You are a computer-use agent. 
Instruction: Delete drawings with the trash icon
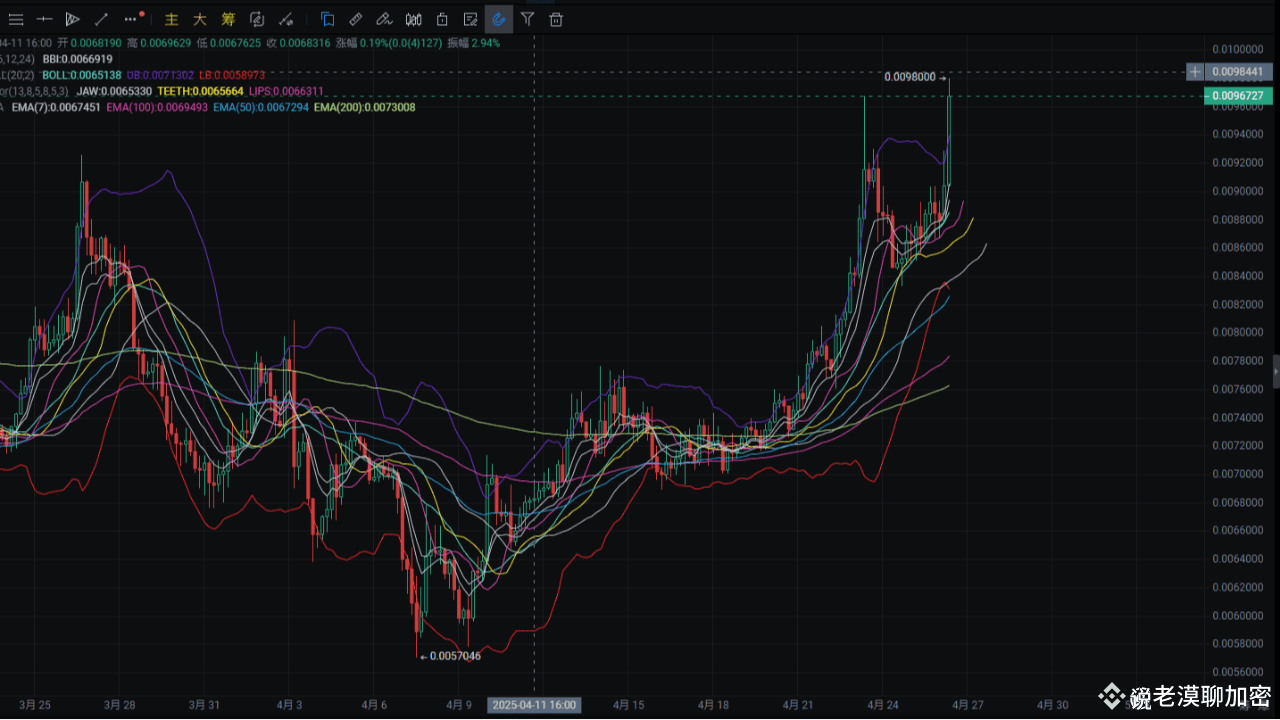pos(556,19)
